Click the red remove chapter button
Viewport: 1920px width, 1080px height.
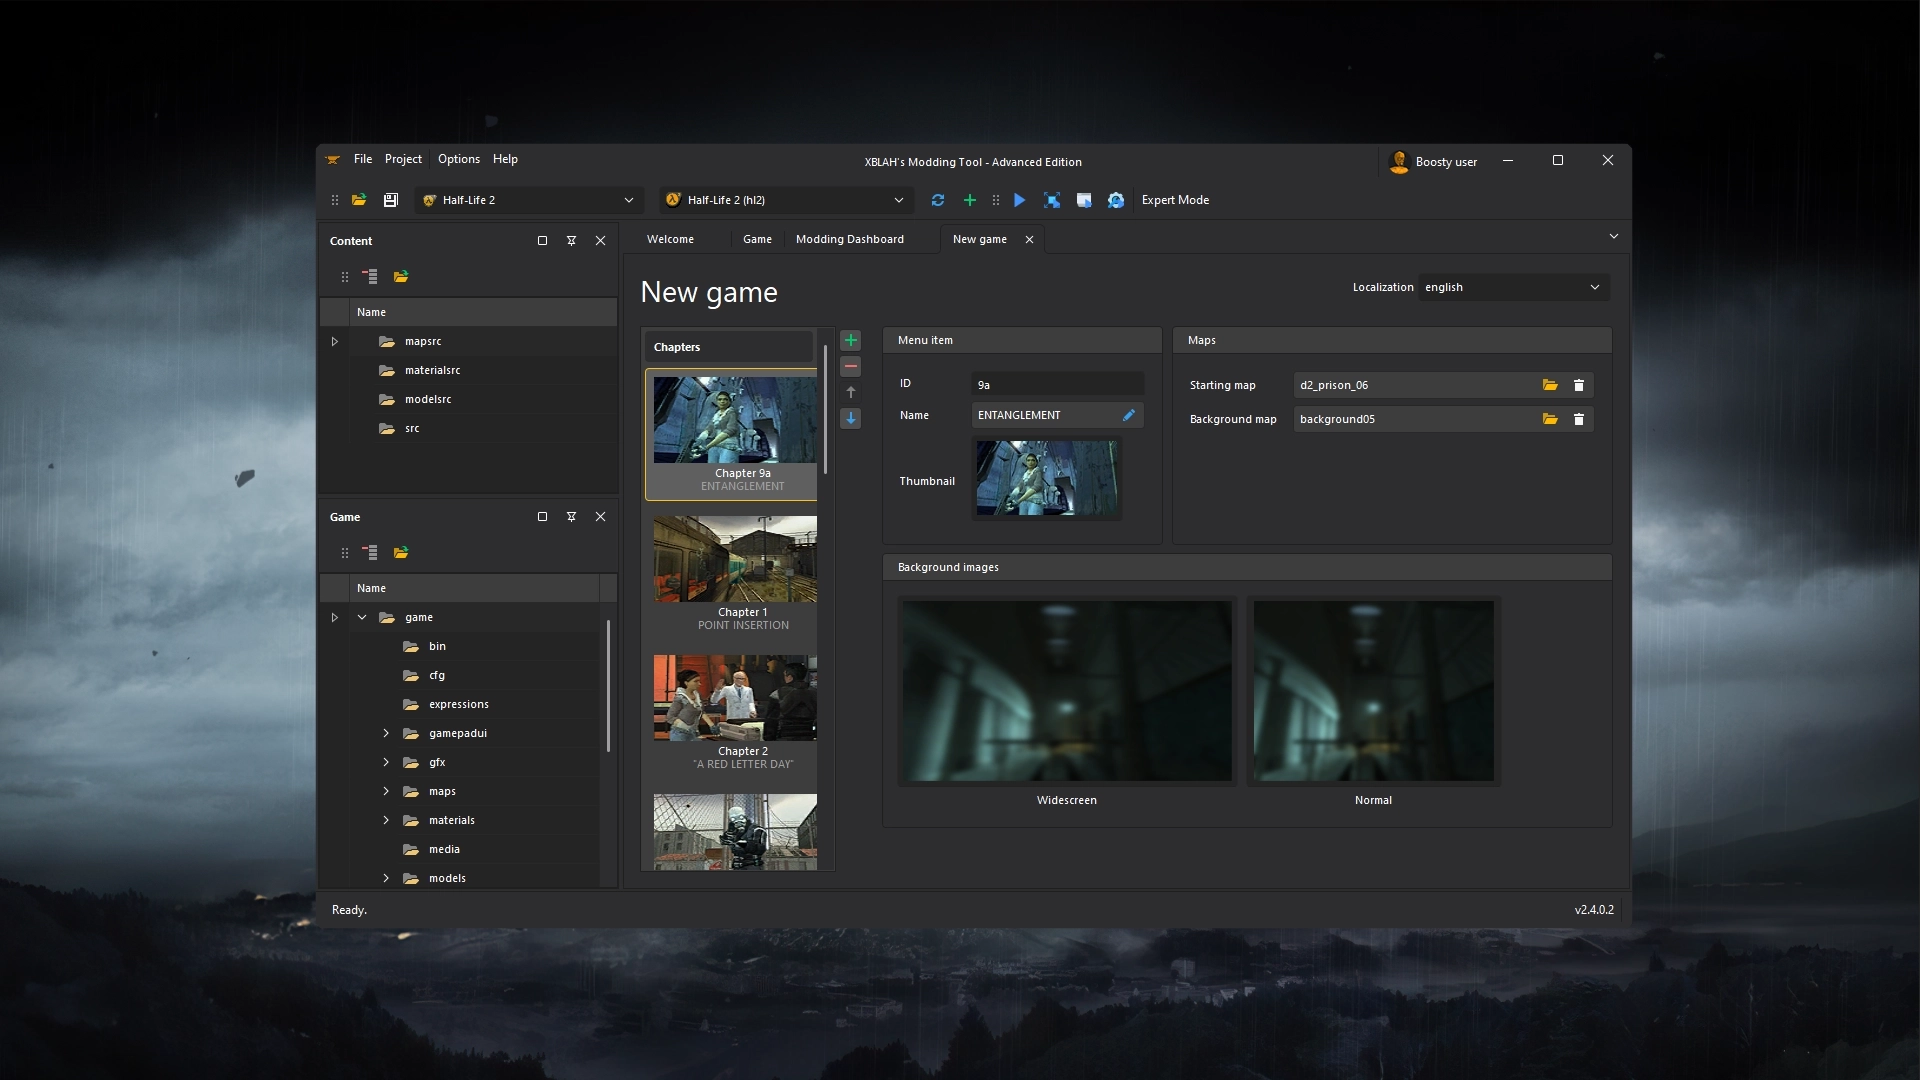point(851,367)
